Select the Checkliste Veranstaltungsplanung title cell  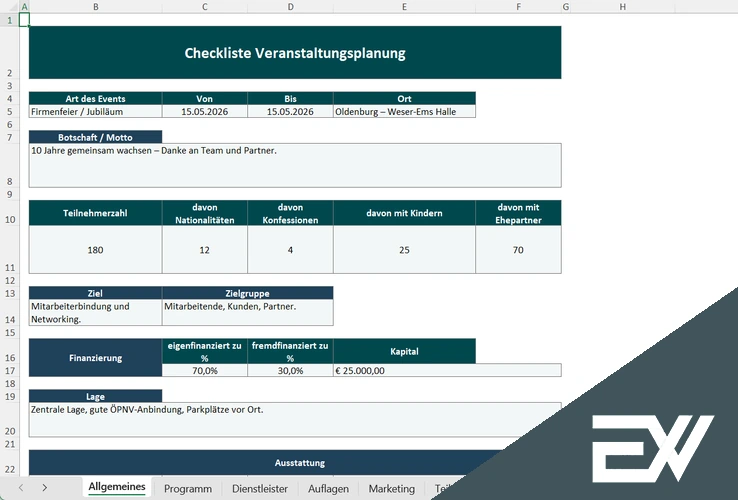pos(295,53)
